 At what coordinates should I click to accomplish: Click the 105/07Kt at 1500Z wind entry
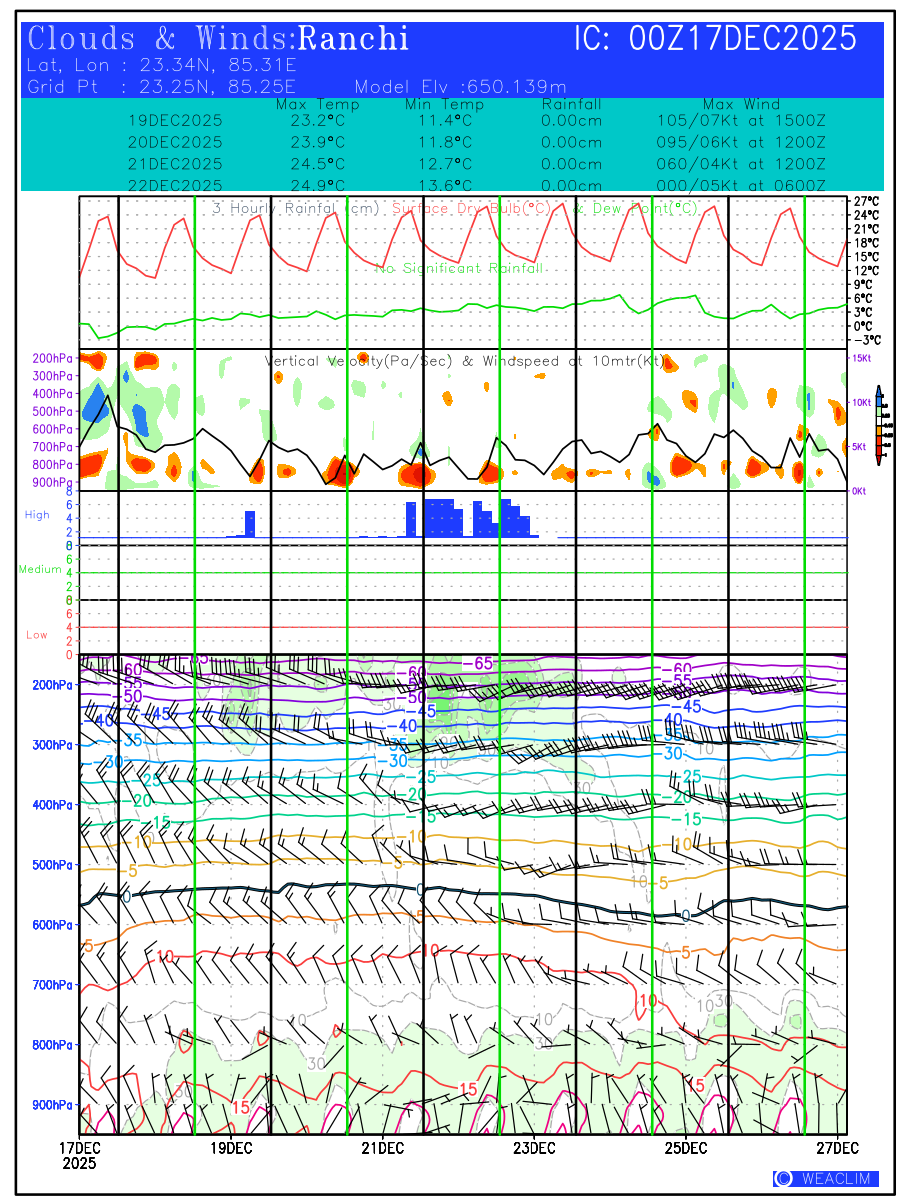click(x=741, y=120)
